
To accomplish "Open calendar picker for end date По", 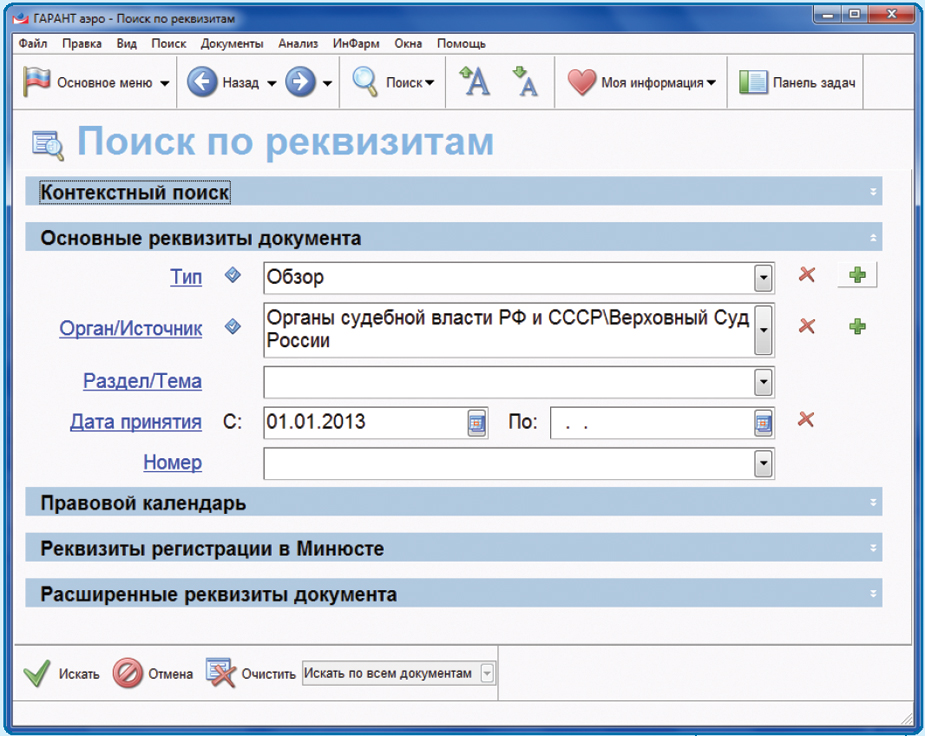I will click(x=763, y=422).
